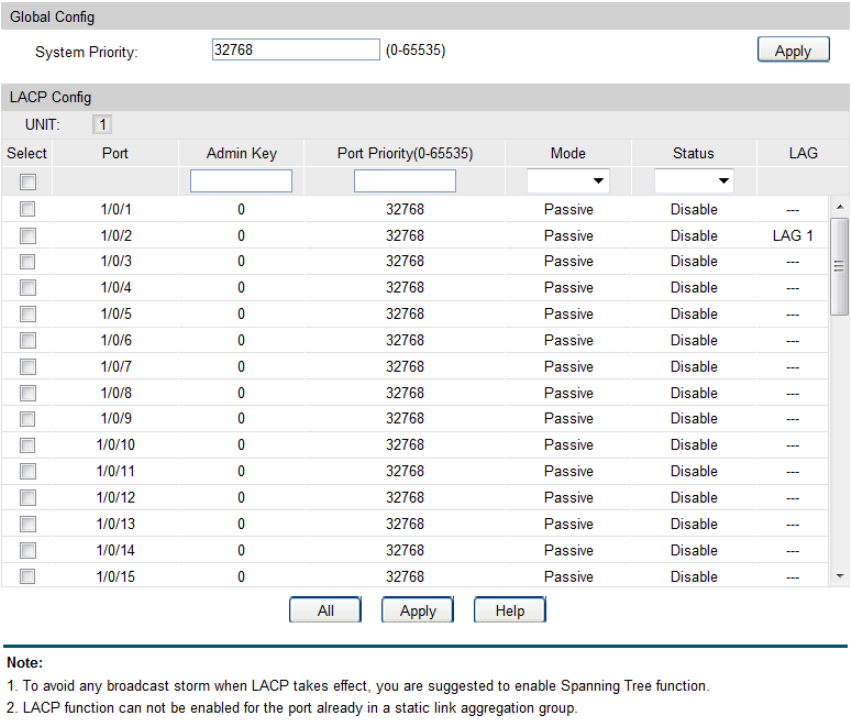
Task: Check the box for port 1/0/4
Action: click(x=28, y=288)
